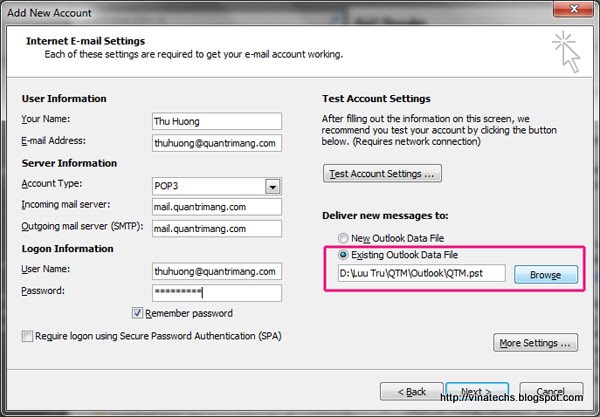Click the Password field

[x=217, y=293]
